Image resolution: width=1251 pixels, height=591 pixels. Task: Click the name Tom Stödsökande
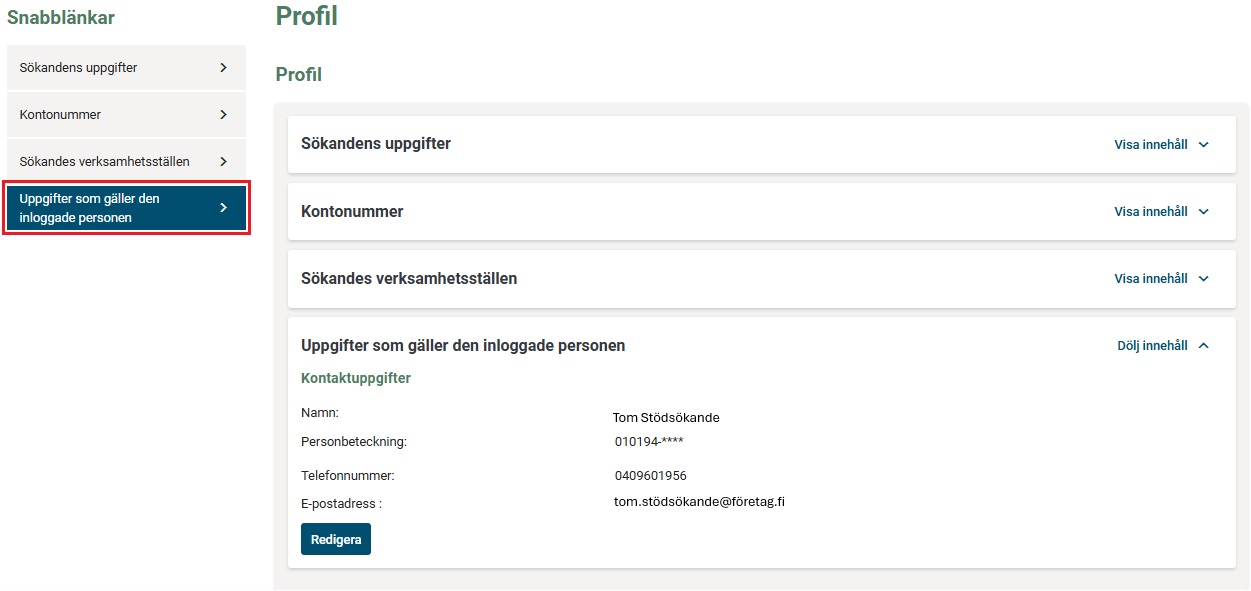(666, 418)
